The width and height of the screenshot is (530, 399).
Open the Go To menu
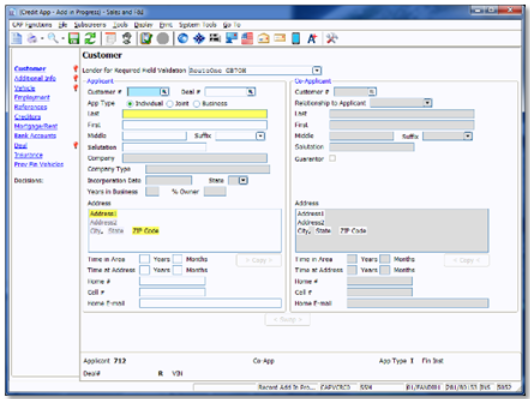point(232,25)
